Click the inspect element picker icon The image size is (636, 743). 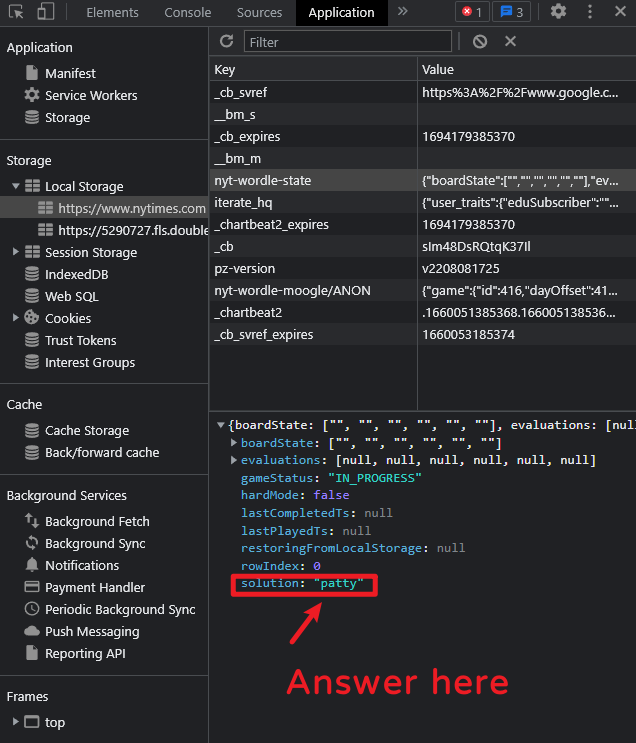[x=17, y=12]
